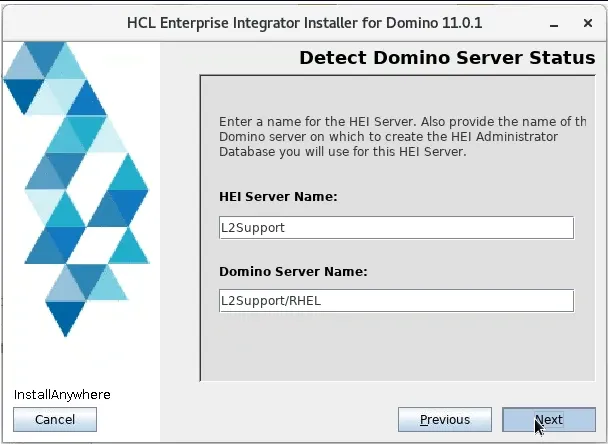Click the 'Enter a name for the HEI Server' instructions

pyautogui.click(x=402, y=136)
